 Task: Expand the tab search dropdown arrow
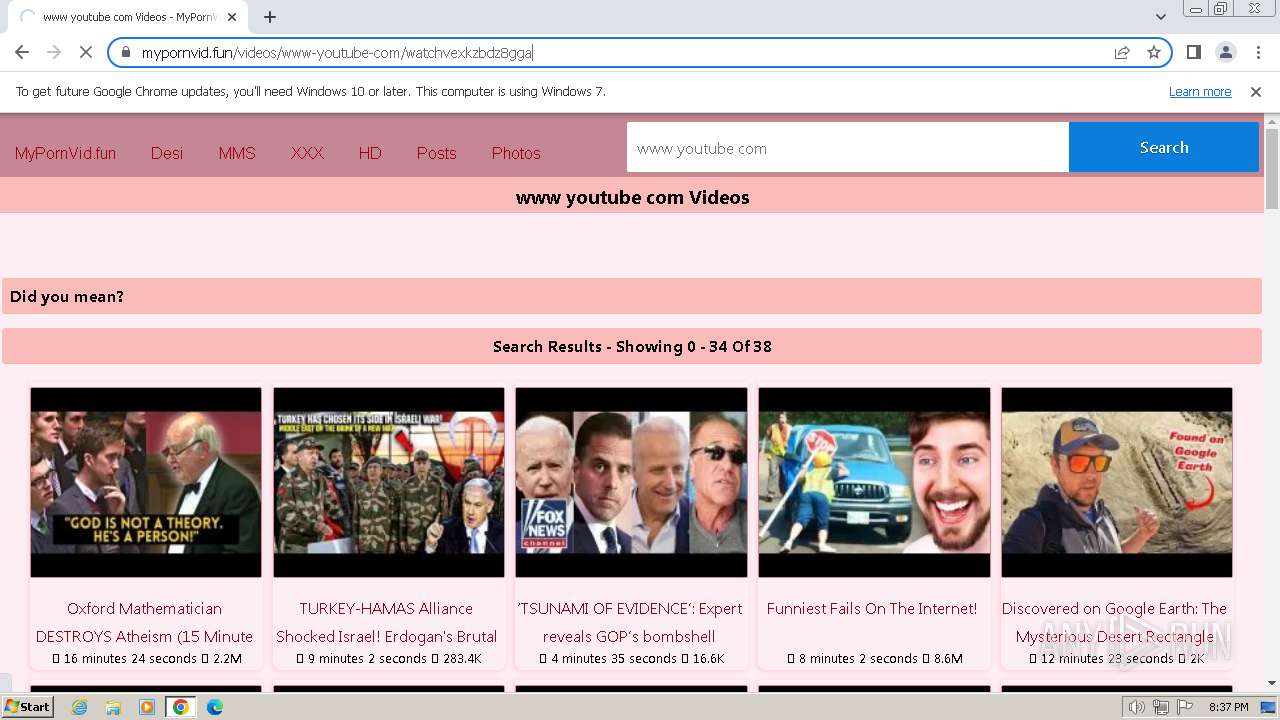click(x=1160, y=17)
